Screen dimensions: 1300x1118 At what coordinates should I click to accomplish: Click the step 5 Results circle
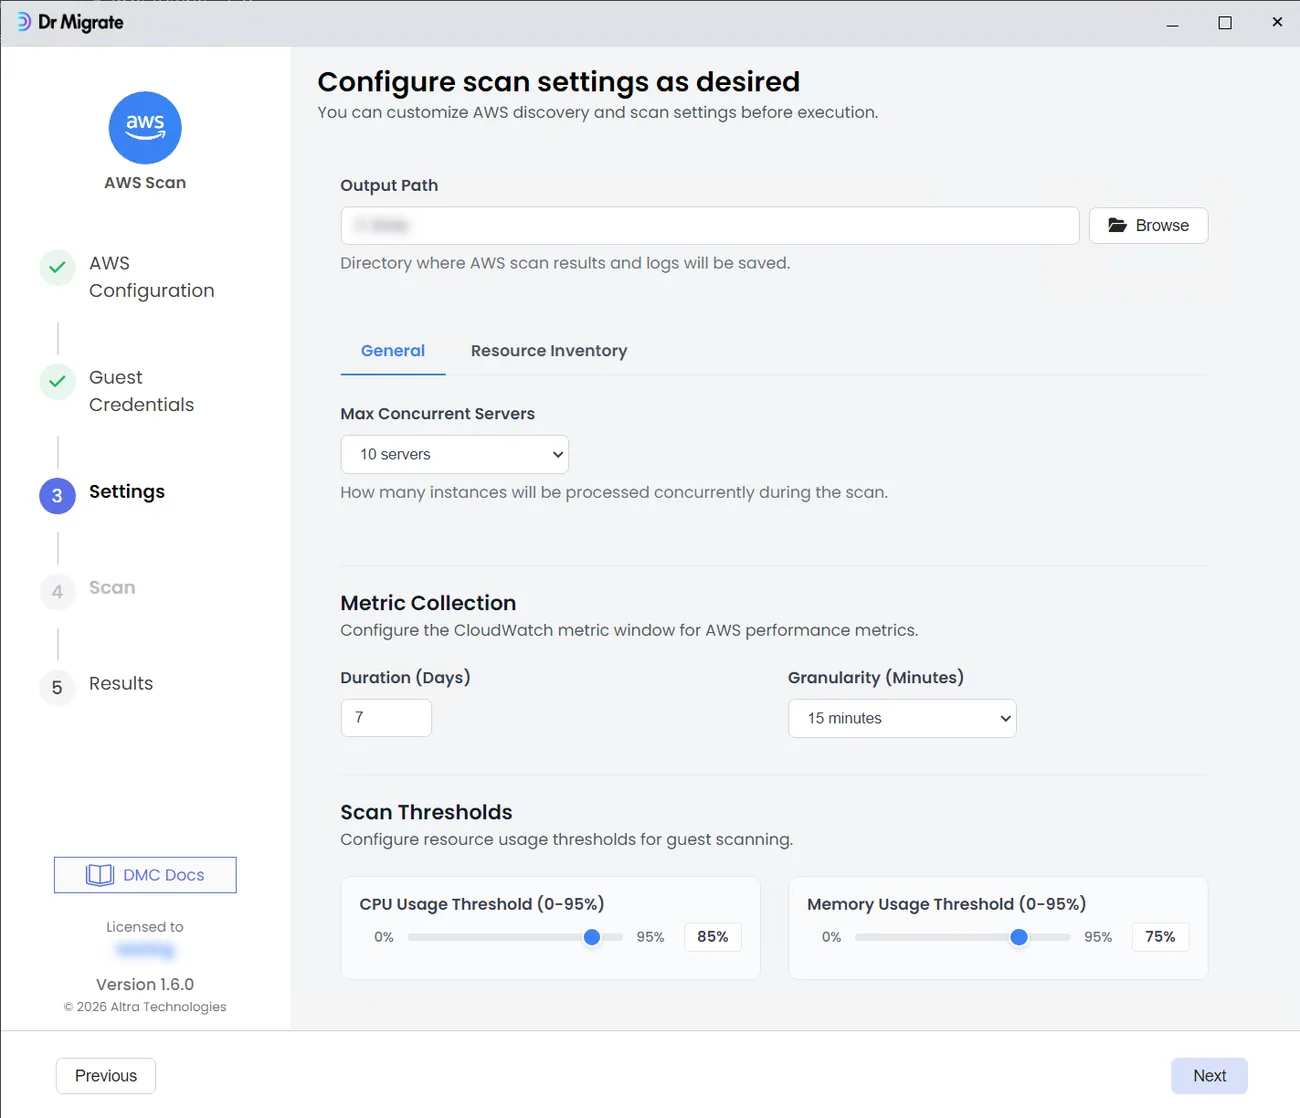[x=57, y=687]
